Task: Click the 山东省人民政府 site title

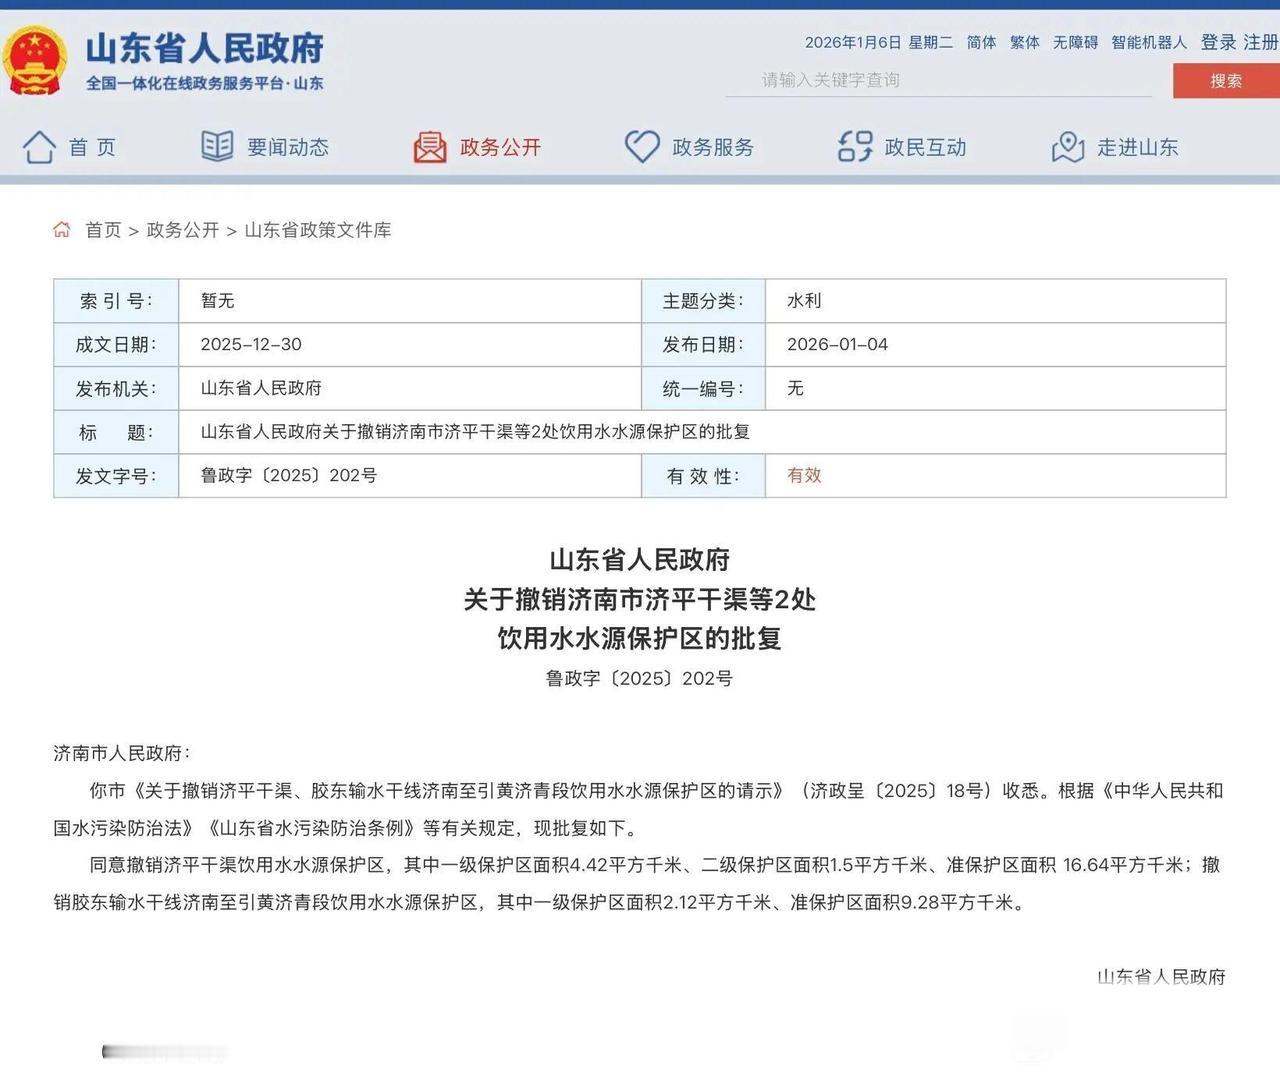Action: (205, 48)
